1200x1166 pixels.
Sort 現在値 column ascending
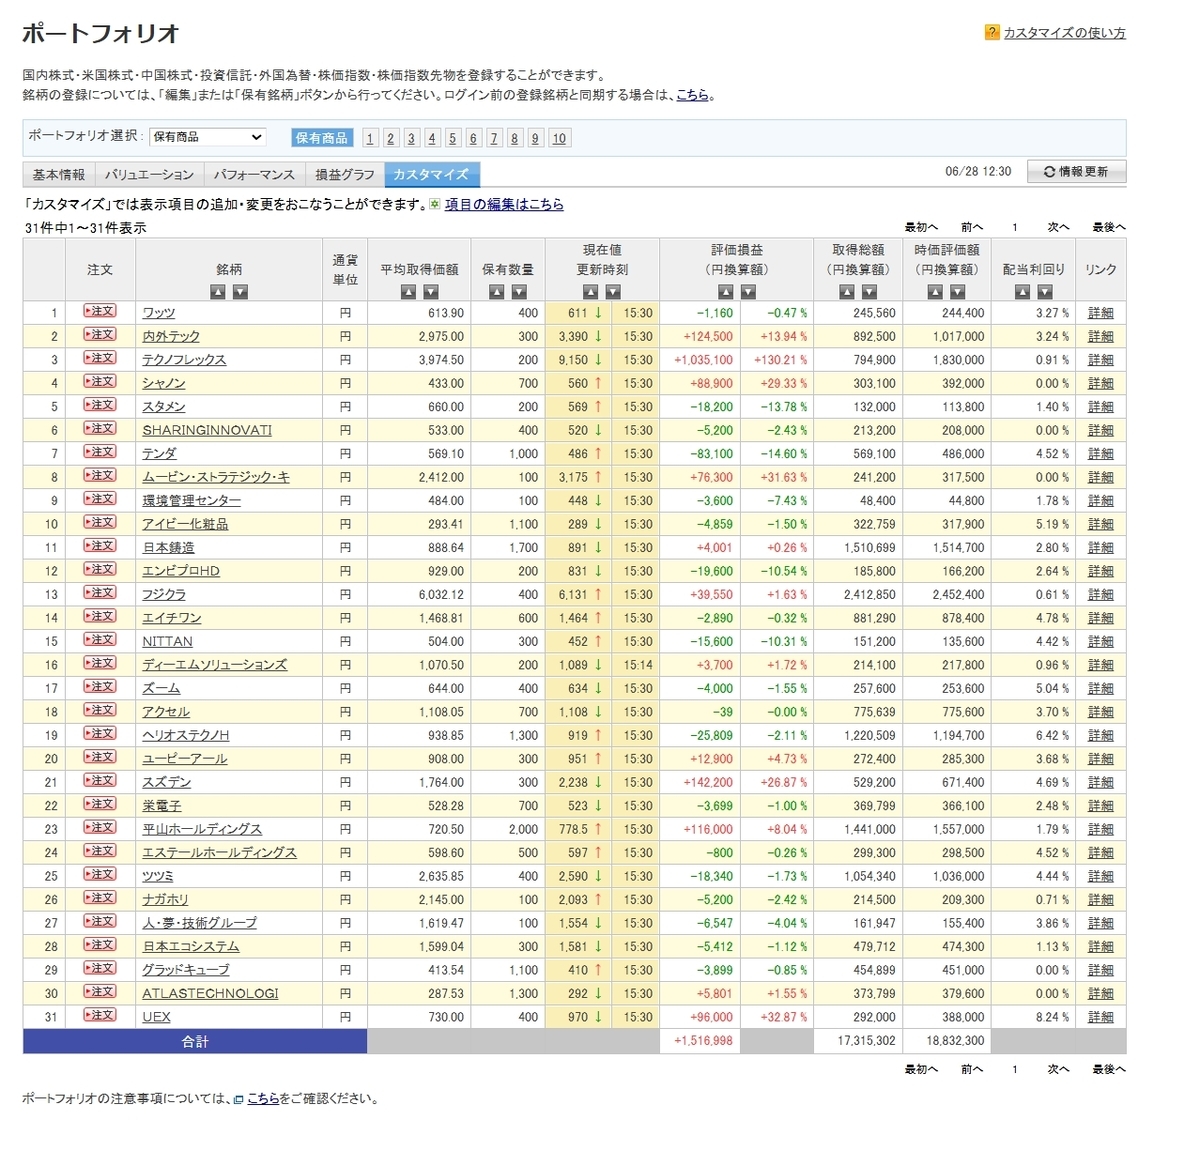coord(591,292)
